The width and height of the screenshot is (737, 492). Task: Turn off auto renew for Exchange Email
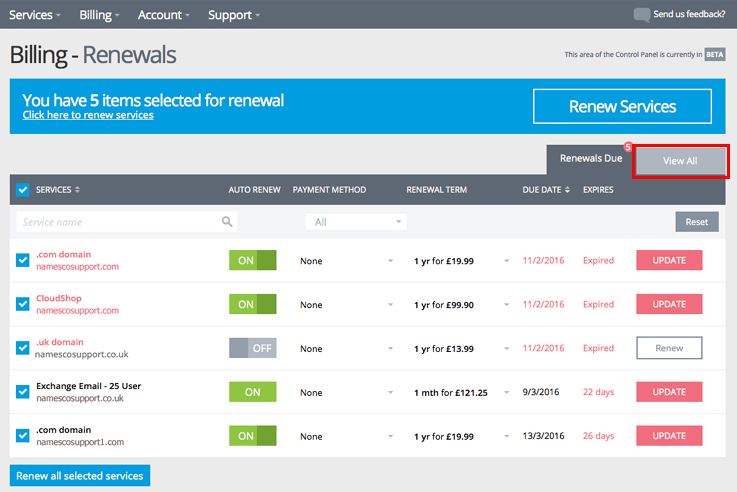pyautogui.click(x=252, y=392)
